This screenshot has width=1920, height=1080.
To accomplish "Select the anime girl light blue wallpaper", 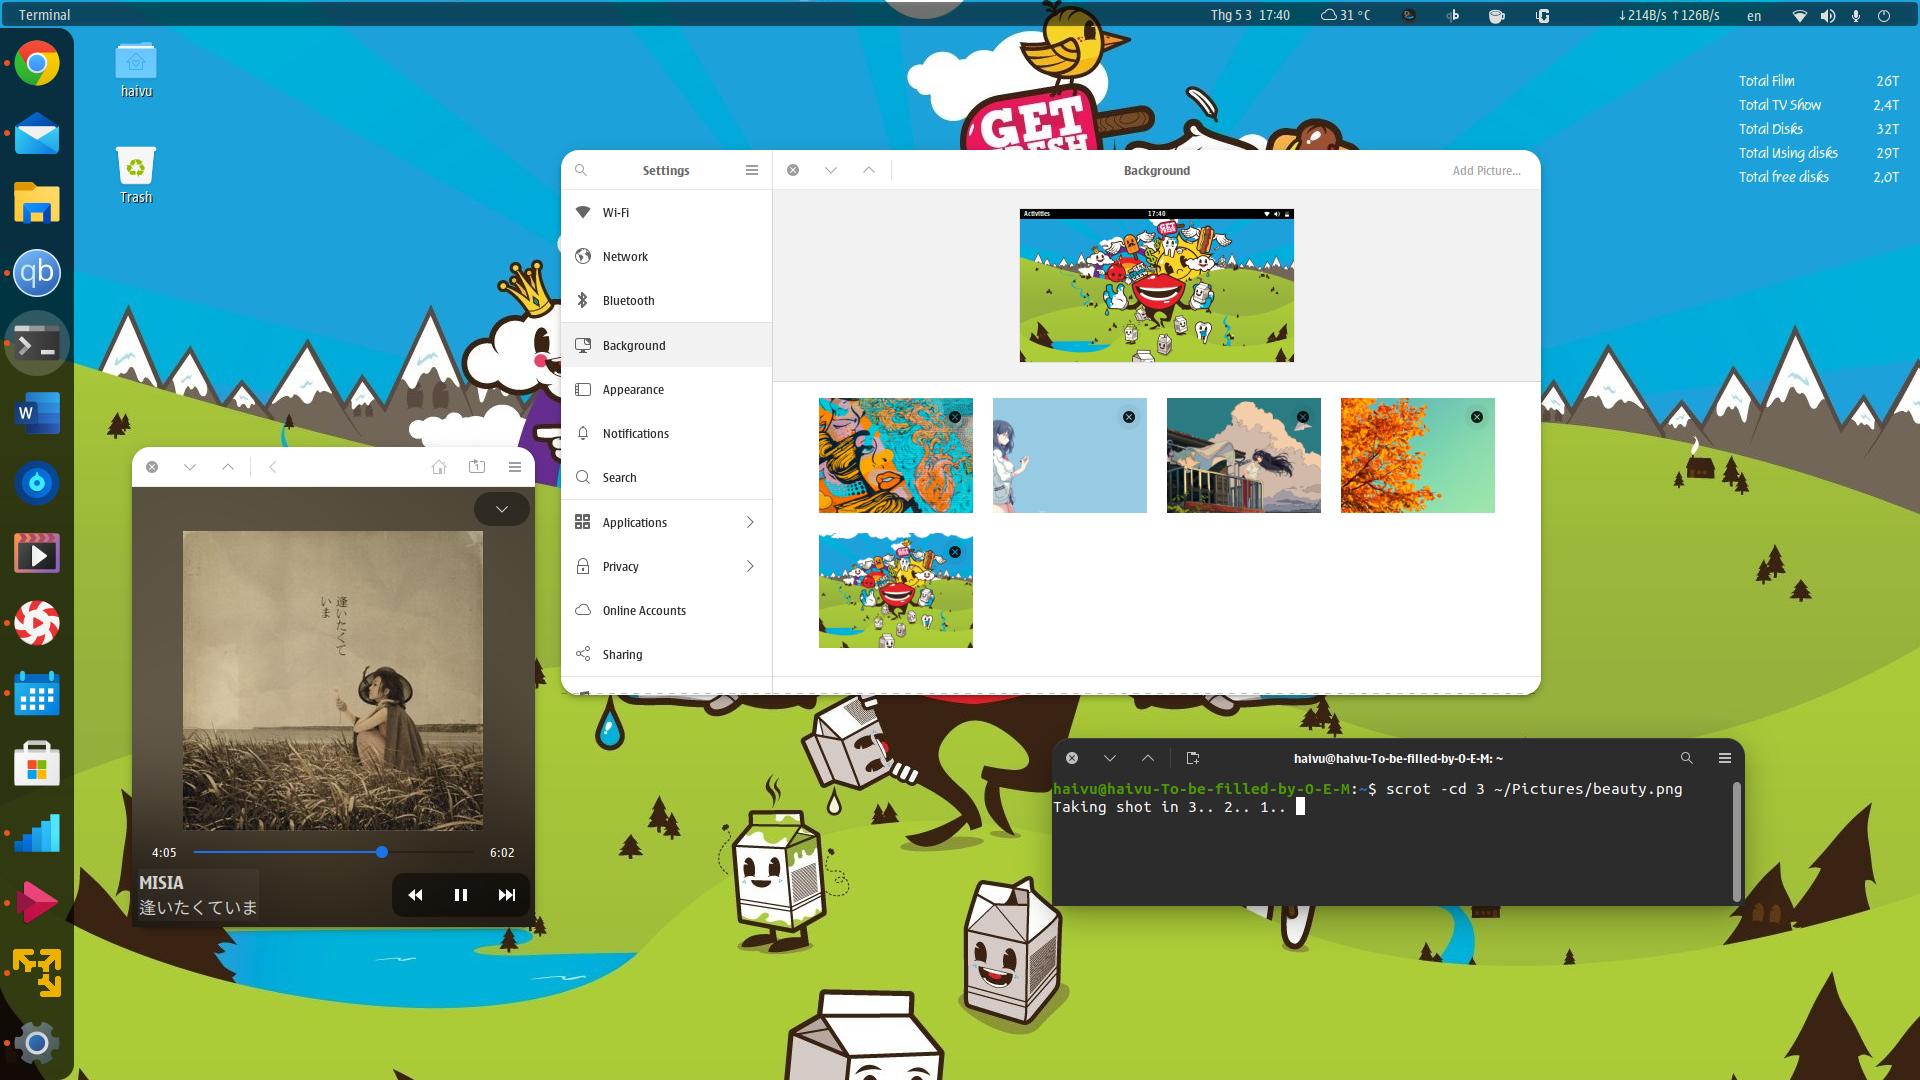I will click(1069, 455).
